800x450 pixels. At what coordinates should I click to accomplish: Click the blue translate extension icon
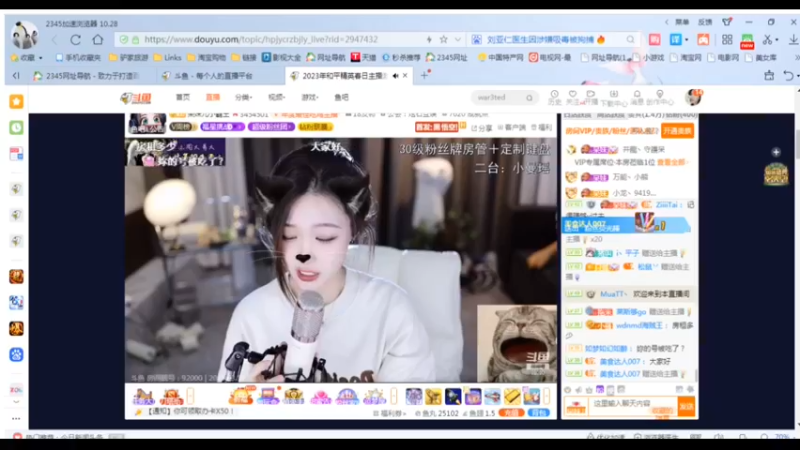tap(676, 39)
